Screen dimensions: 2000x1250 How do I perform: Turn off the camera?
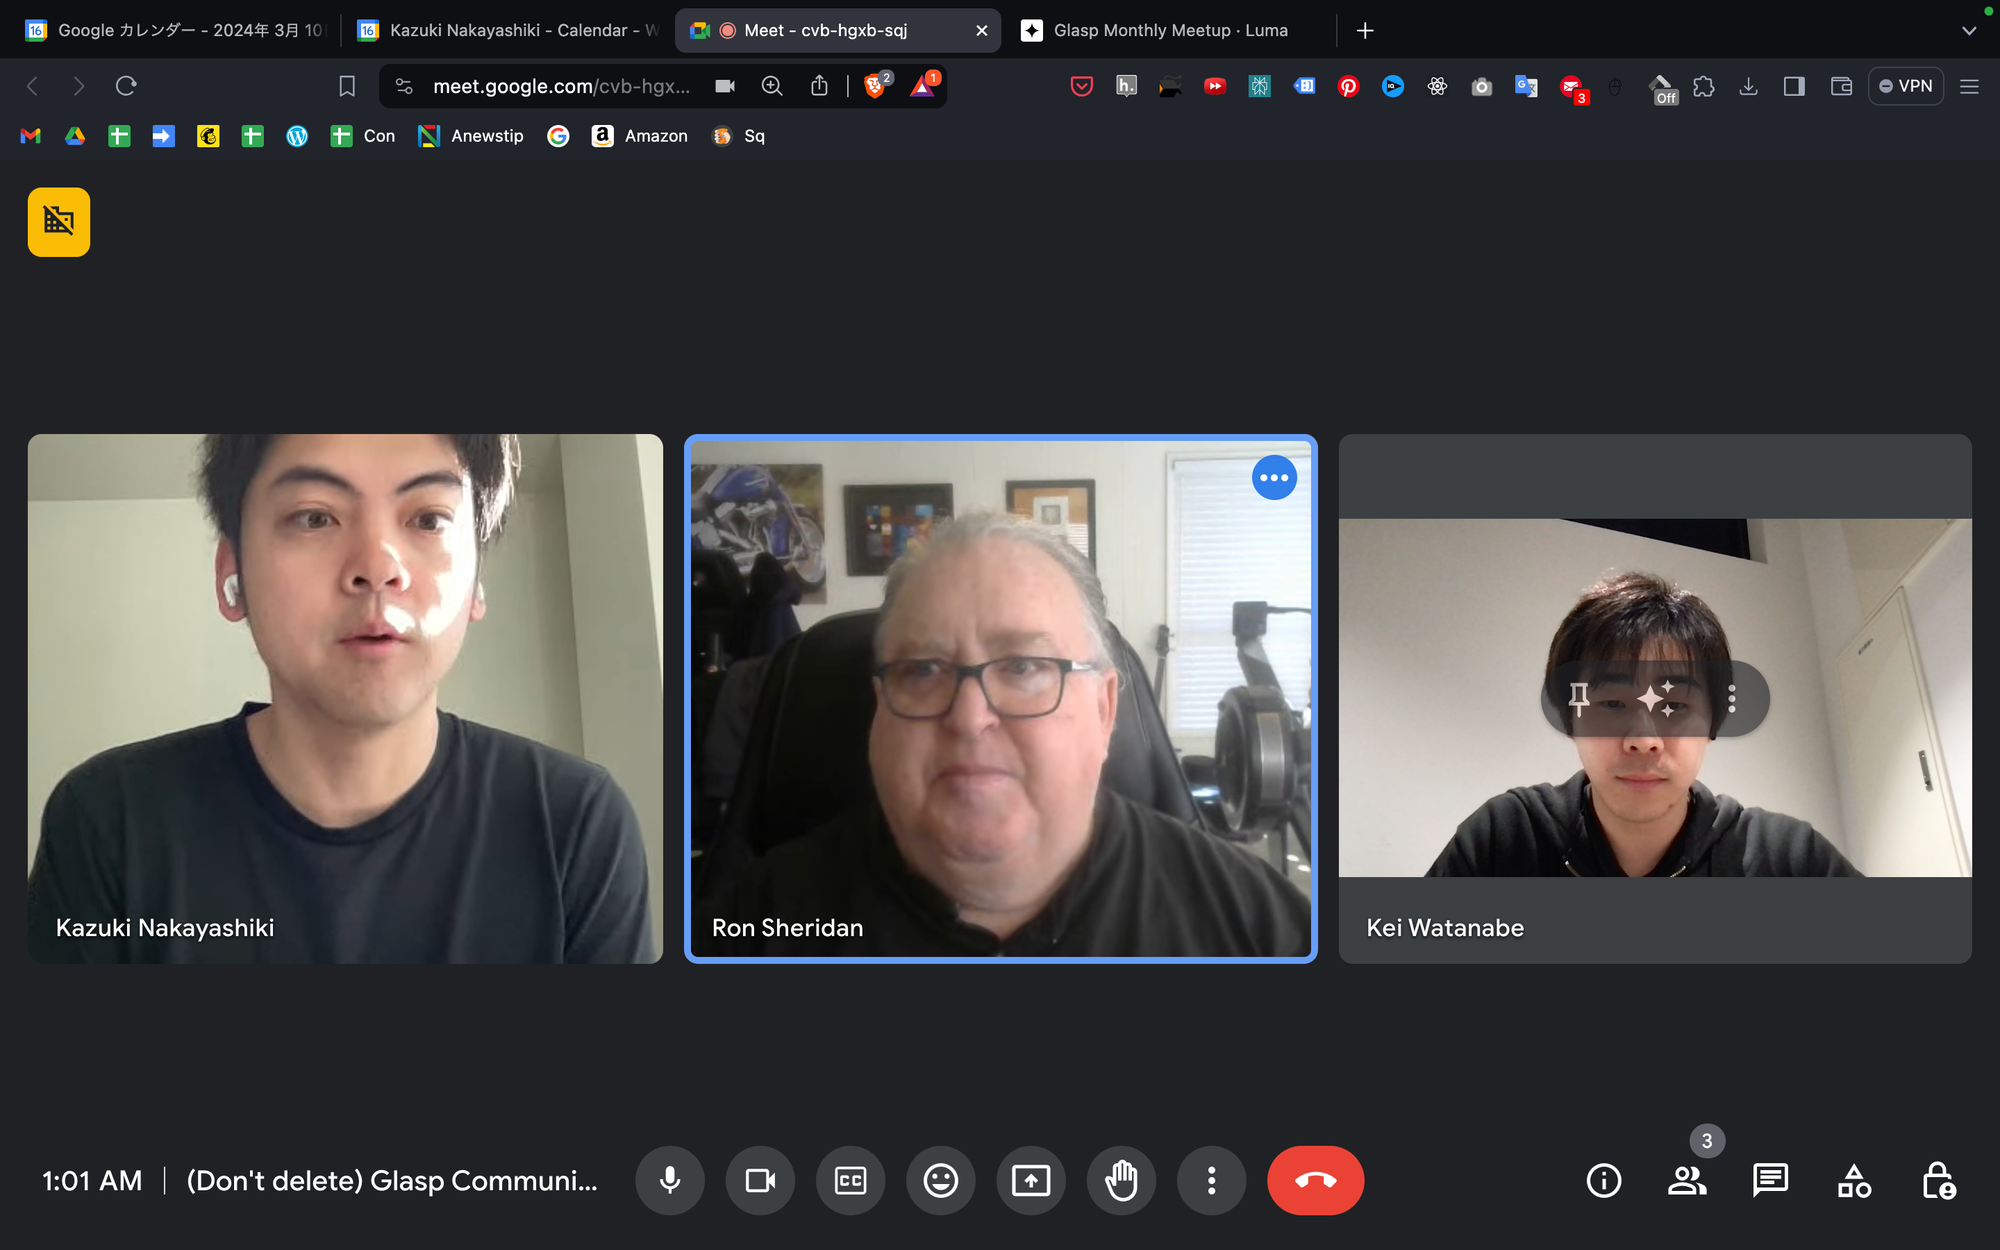pyautogui.click(x=760, y=1180)
